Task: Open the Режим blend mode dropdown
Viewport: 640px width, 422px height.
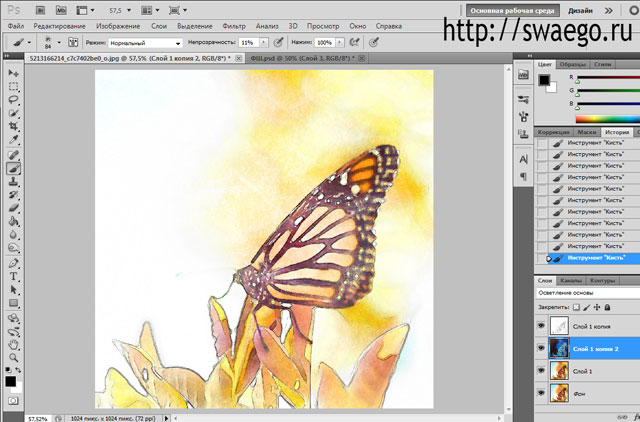Action: [x=145, y=43]
